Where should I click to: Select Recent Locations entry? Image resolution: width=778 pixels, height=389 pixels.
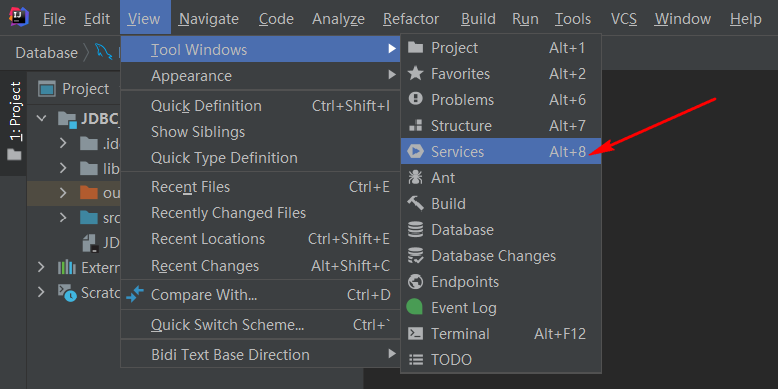[x=260, y=239]
